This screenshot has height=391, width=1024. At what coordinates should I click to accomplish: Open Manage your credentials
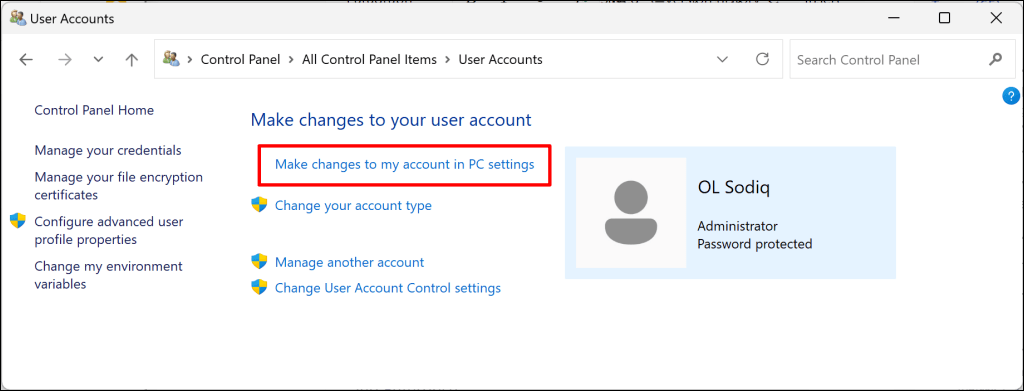(x=108, y=150)
